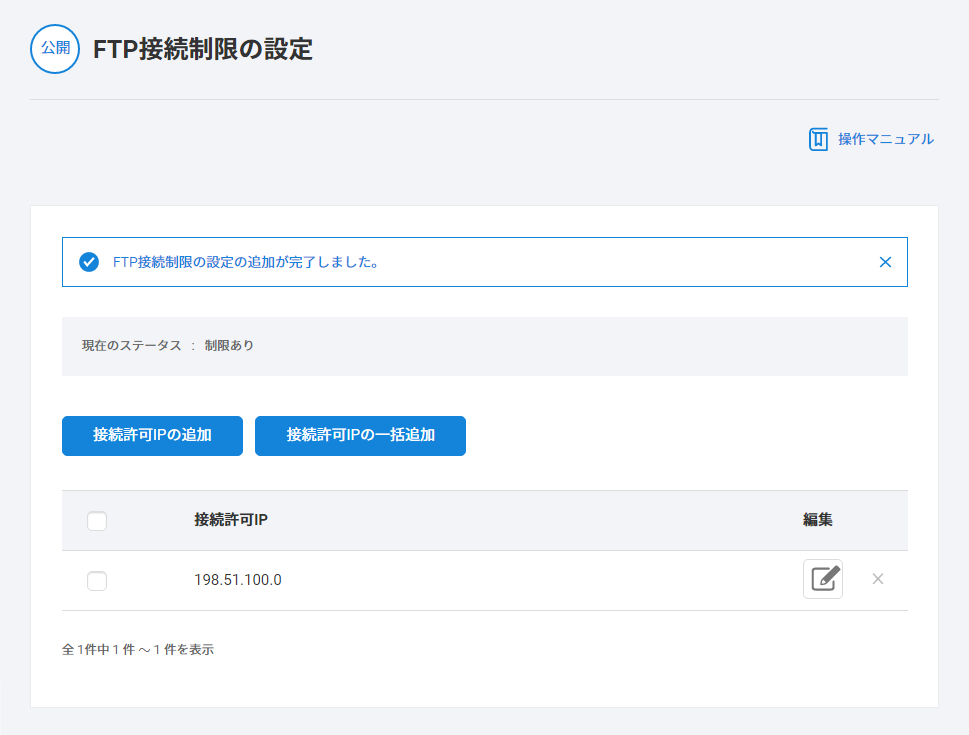Click the blue checkmark success icon

click(x=89, y=262)
